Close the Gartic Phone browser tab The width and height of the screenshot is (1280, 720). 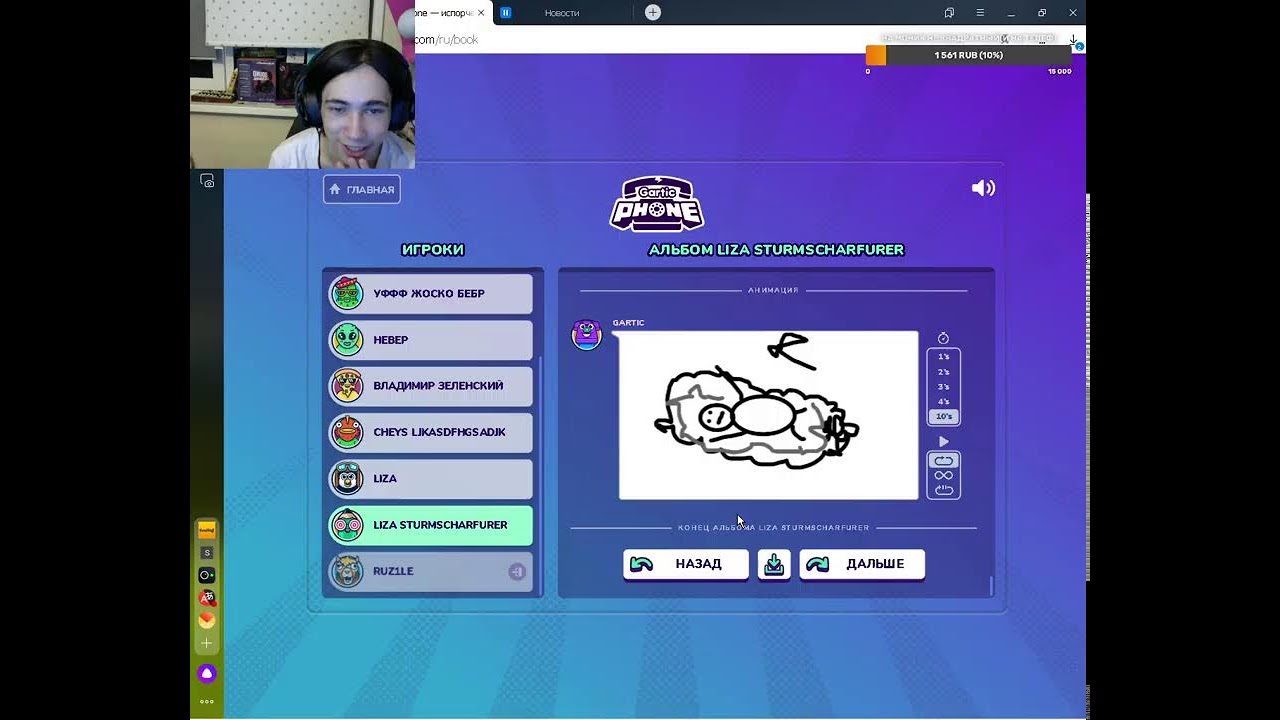click(481, 13)
